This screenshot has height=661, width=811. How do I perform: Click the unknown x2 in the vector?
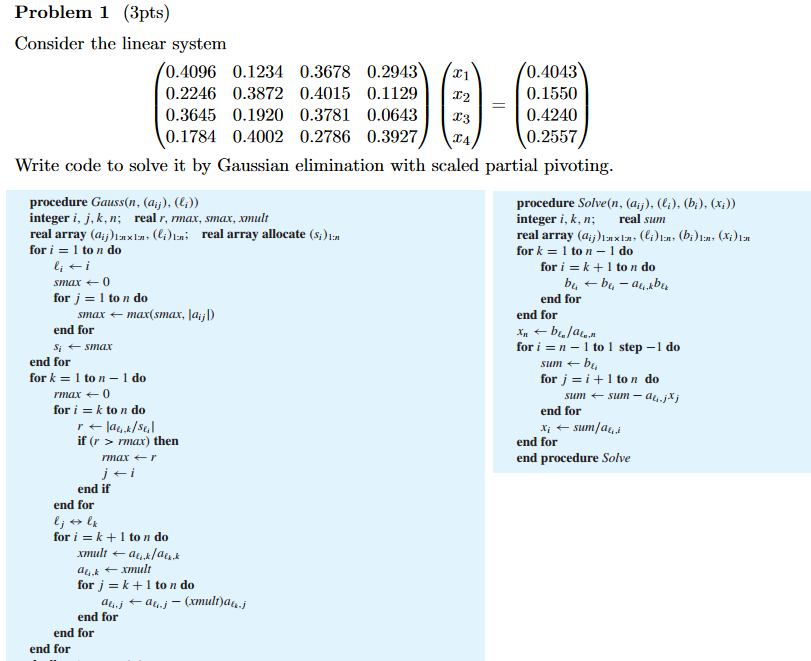click(x=461, y=95)
